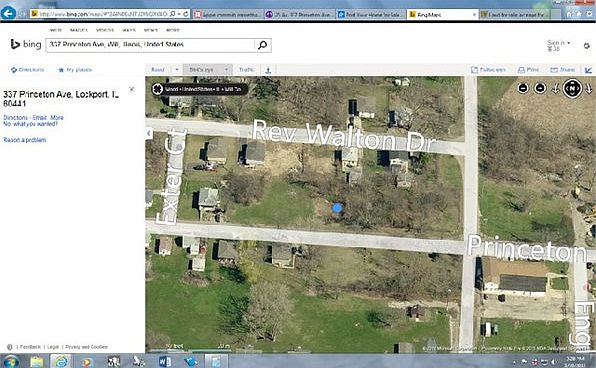Switch to the Land for sale tab
The height and width of the screenshot is (368, 596).
[x=515, y=14]
